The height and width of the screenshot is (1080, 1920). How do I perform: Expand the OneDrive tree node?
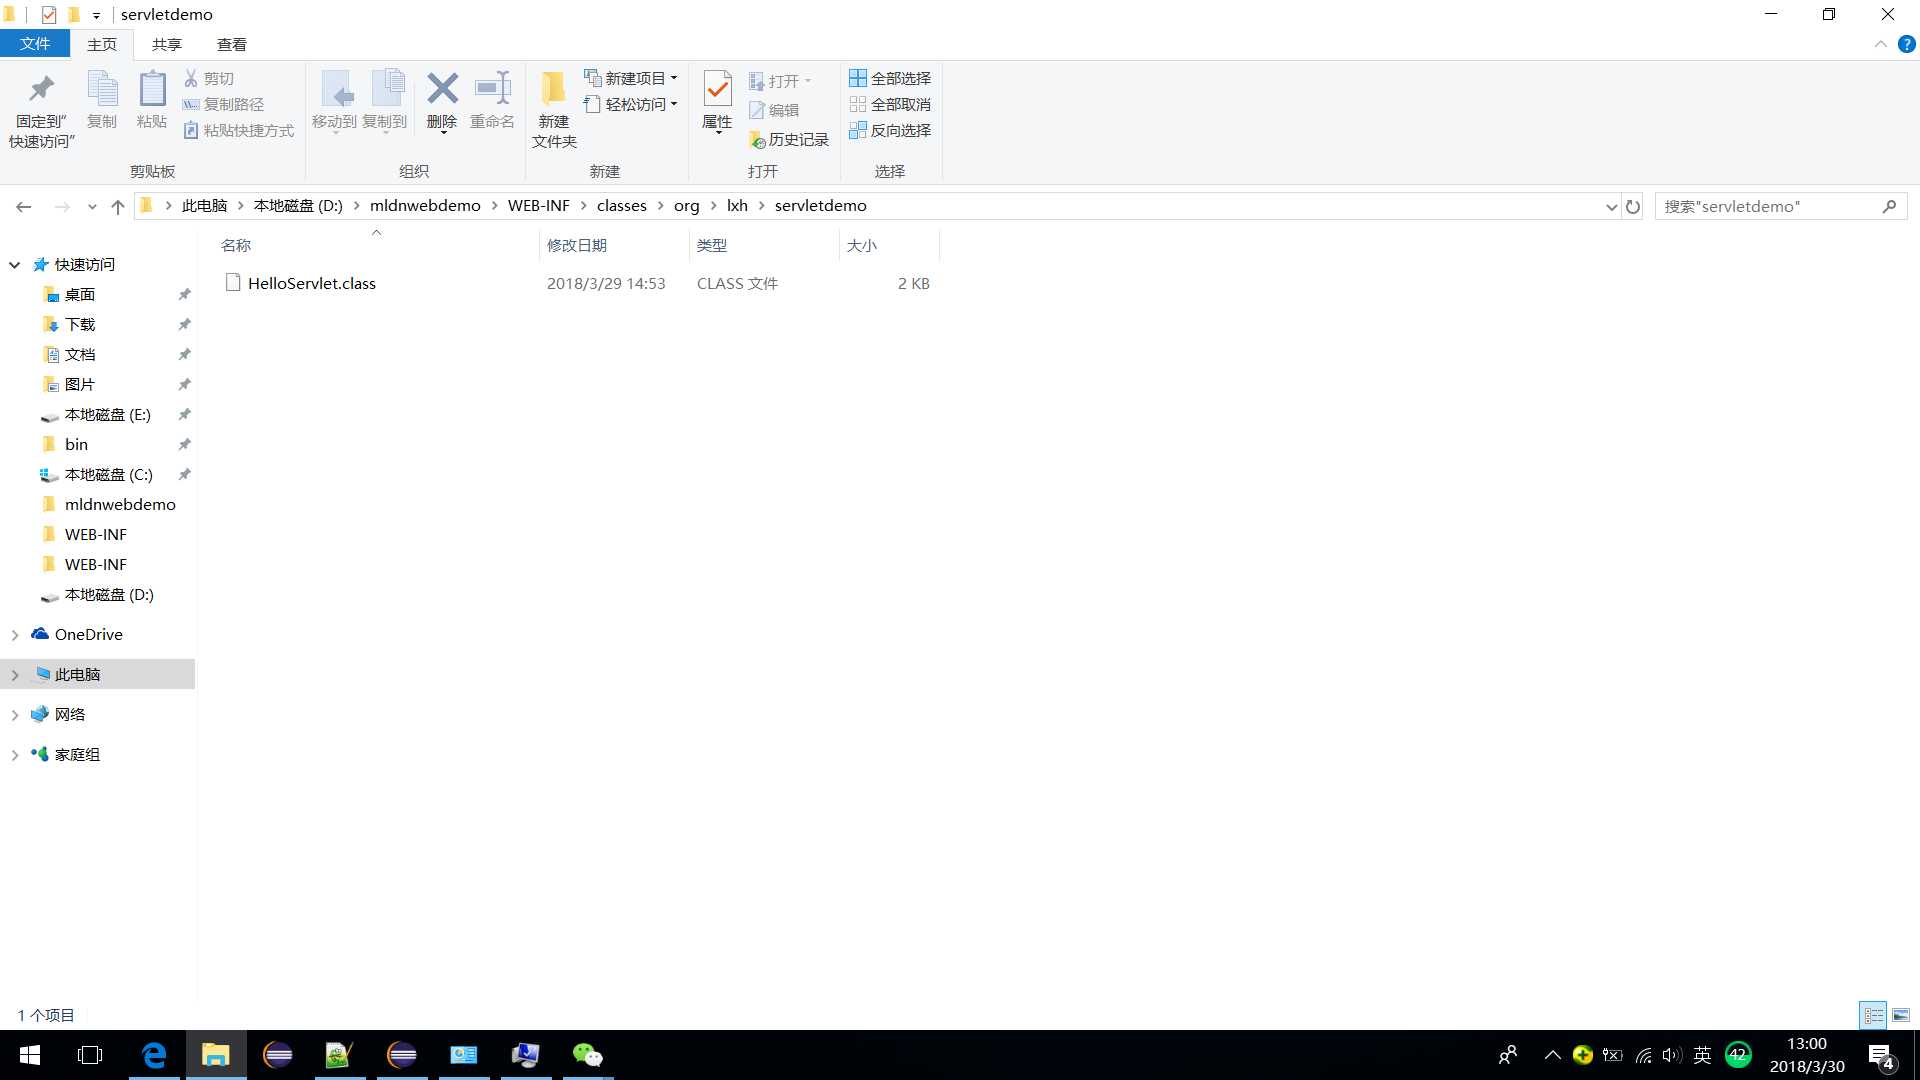[x=15, y=635]
